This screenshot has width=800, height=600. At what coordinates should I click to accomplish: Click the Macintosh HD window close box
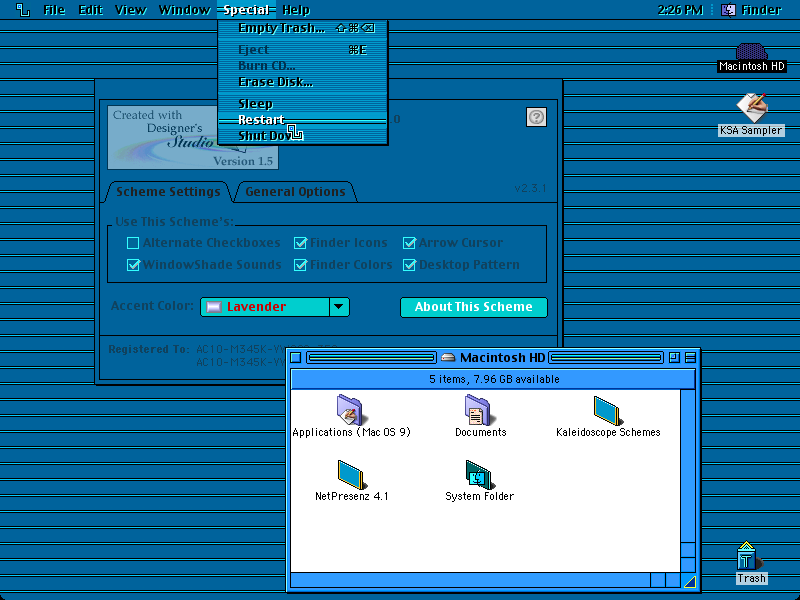pos(296,358)
